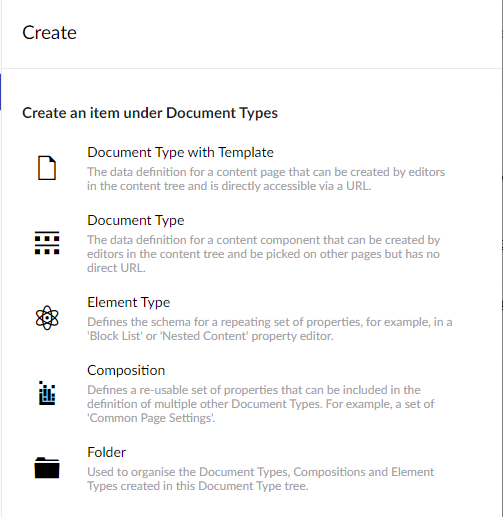Viewport: 503px width, 517px height.
Task: Click the divider line below Create header
Action: 252,69
